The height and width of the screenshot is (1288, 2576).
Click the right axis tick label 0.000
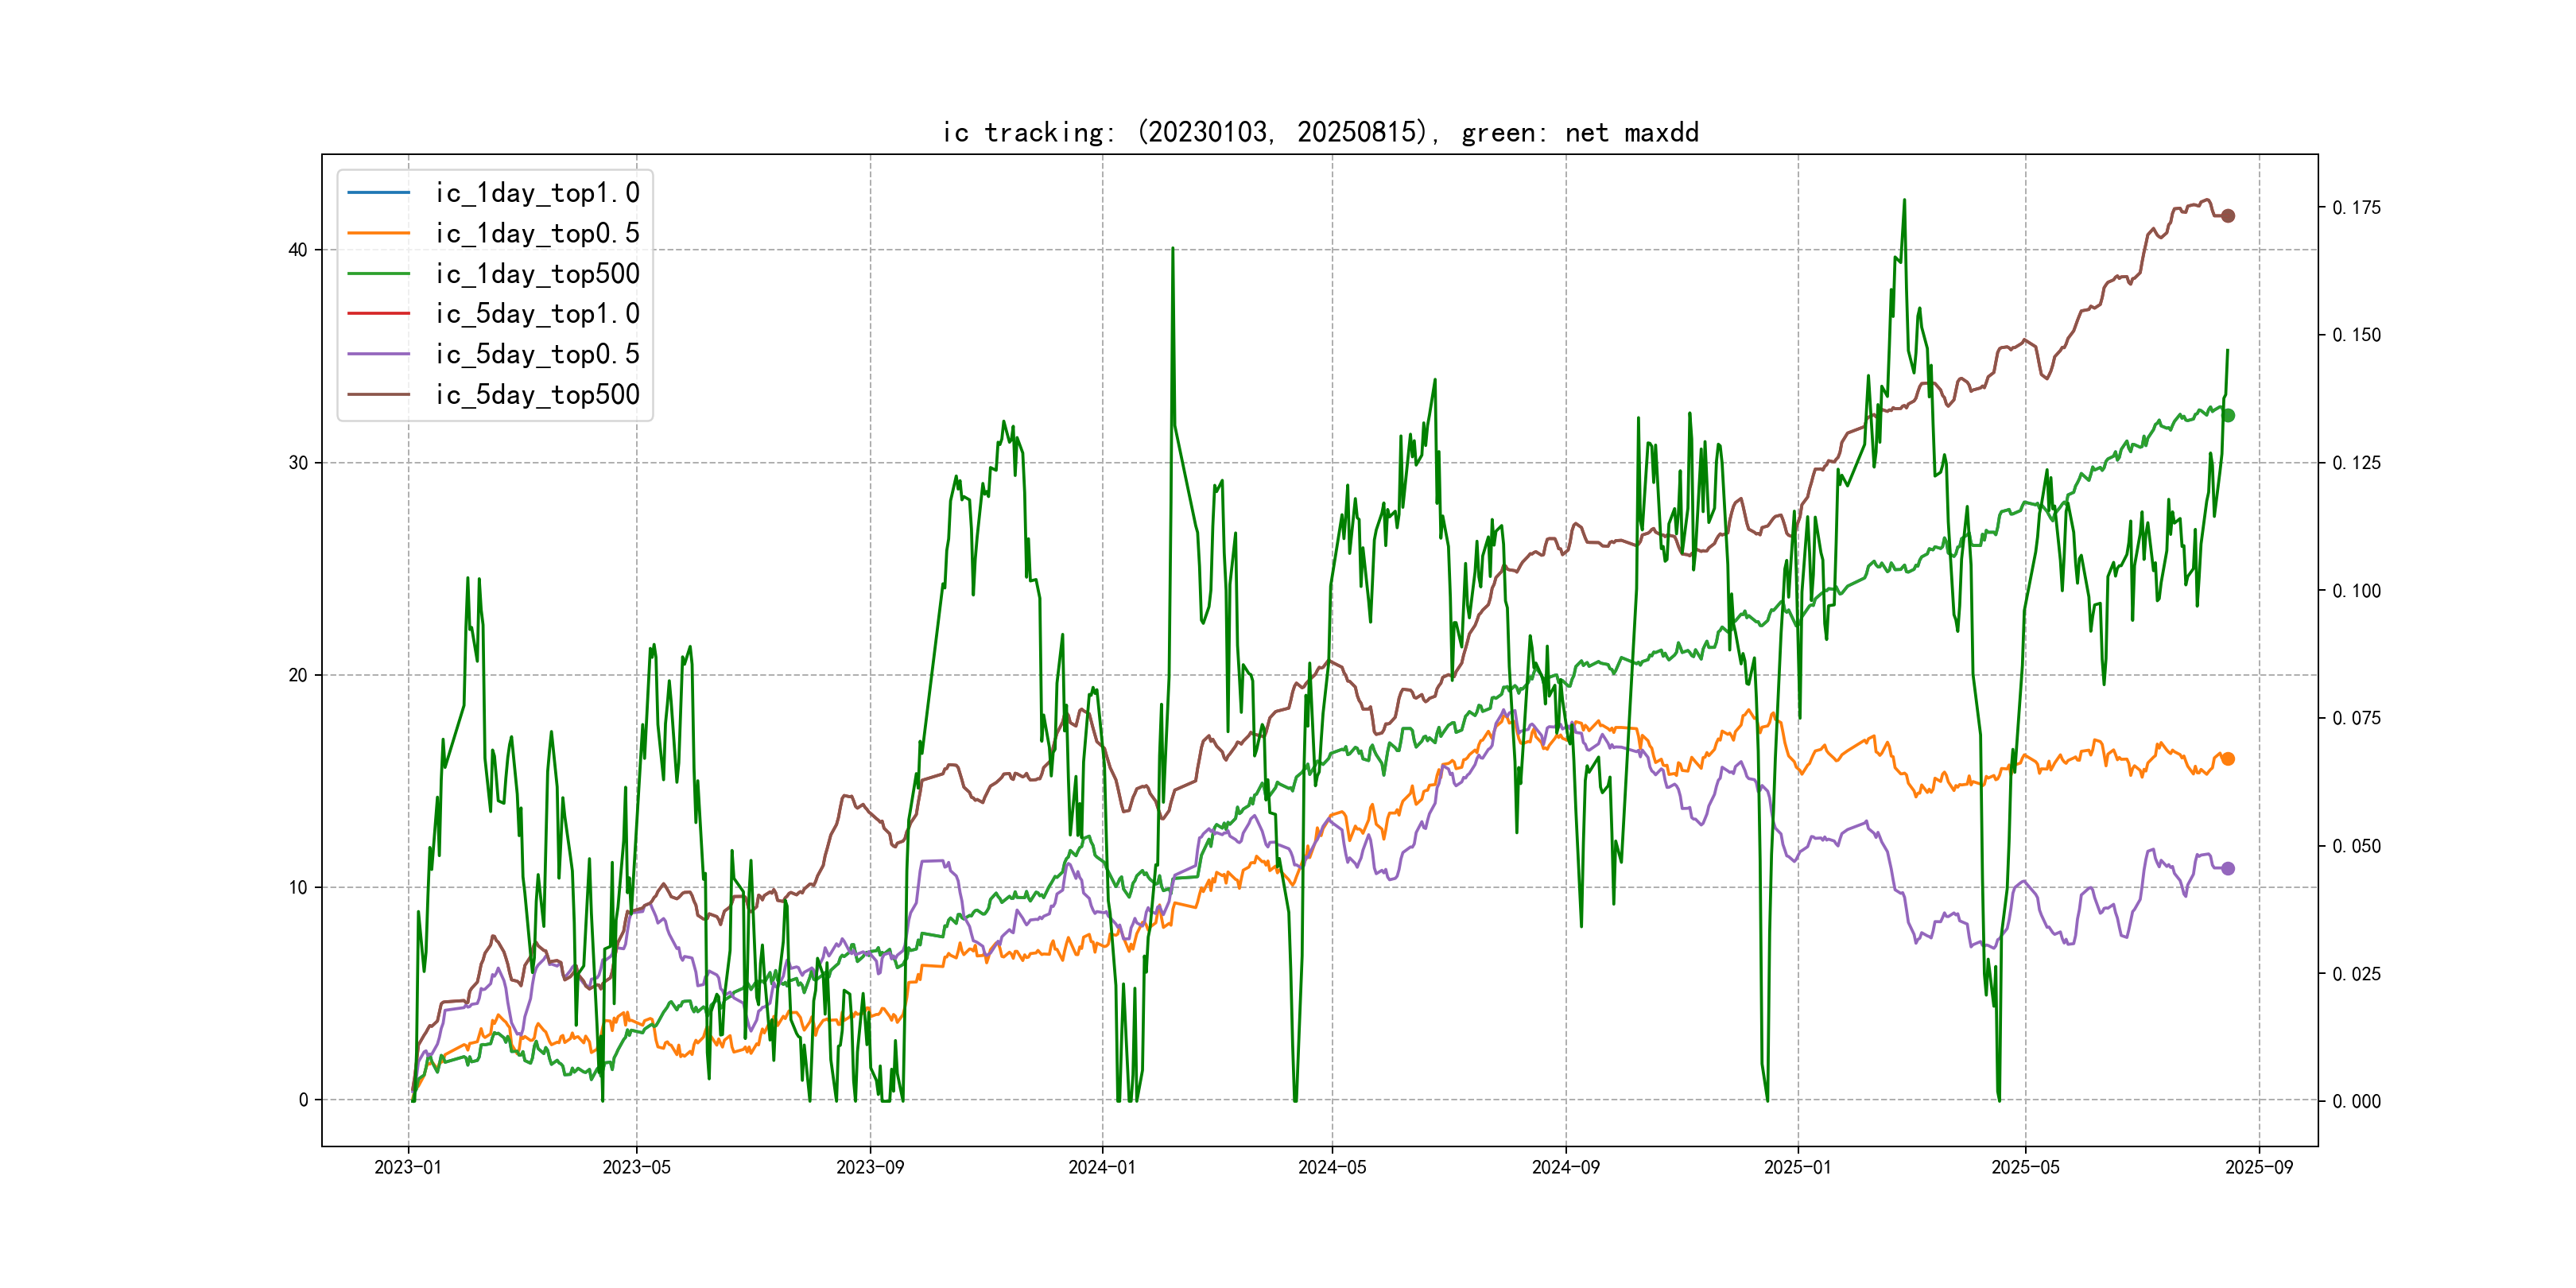tap(2356, 1101)
